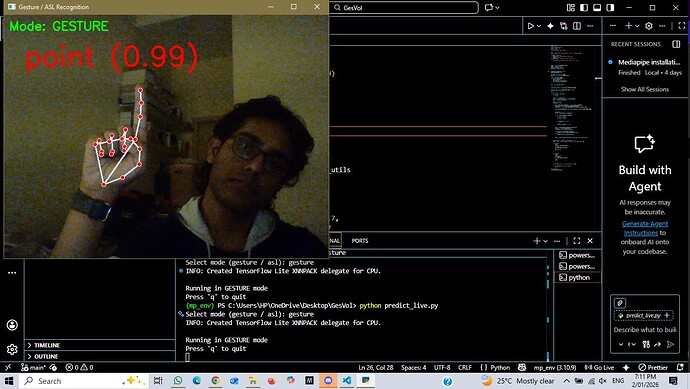
Task: Add a new terminal with plus icon
Action: point(536,241)
